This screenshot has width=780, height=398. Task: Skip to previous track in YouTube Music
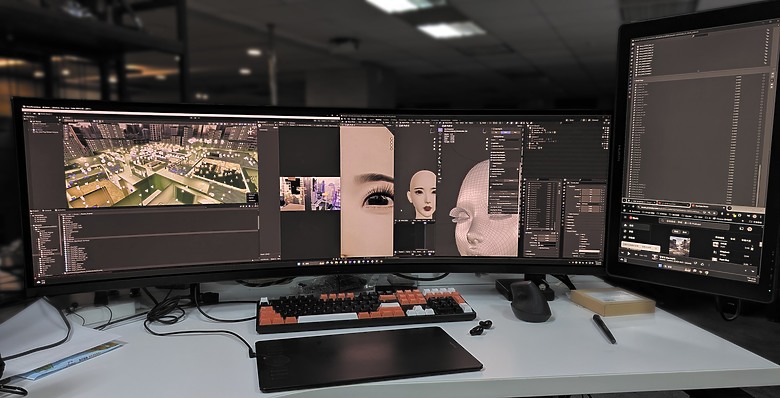tap(622, 253)
